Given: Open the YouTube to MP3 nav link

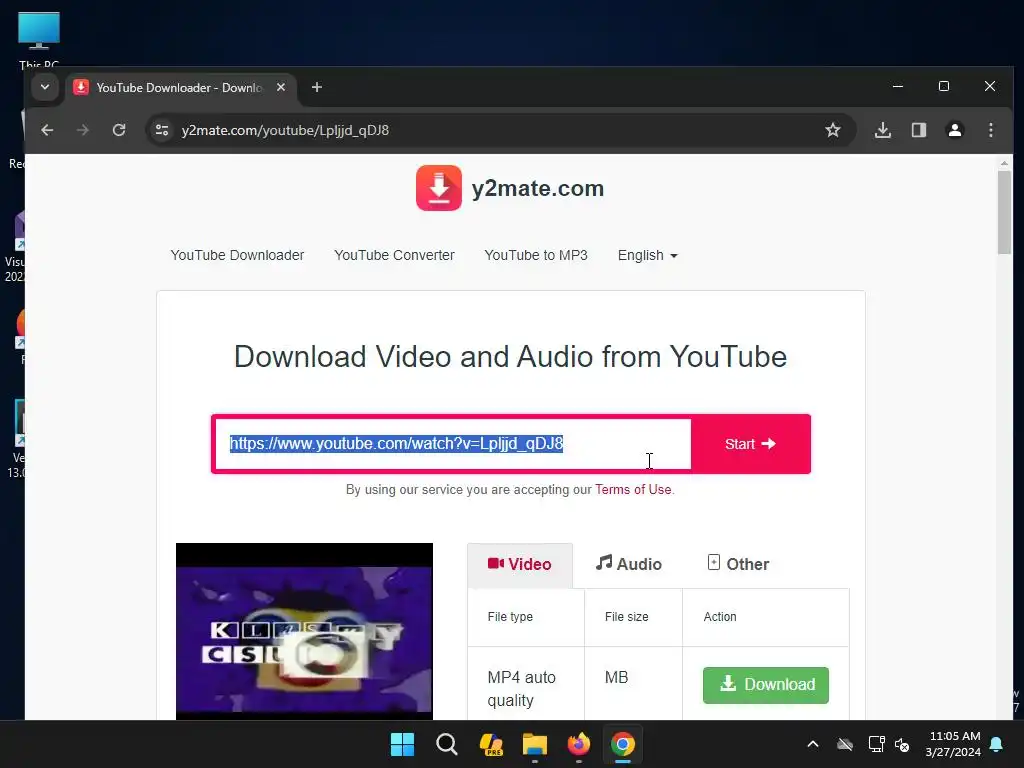Looking at the screenshot, I should click(x=536, y=255).
